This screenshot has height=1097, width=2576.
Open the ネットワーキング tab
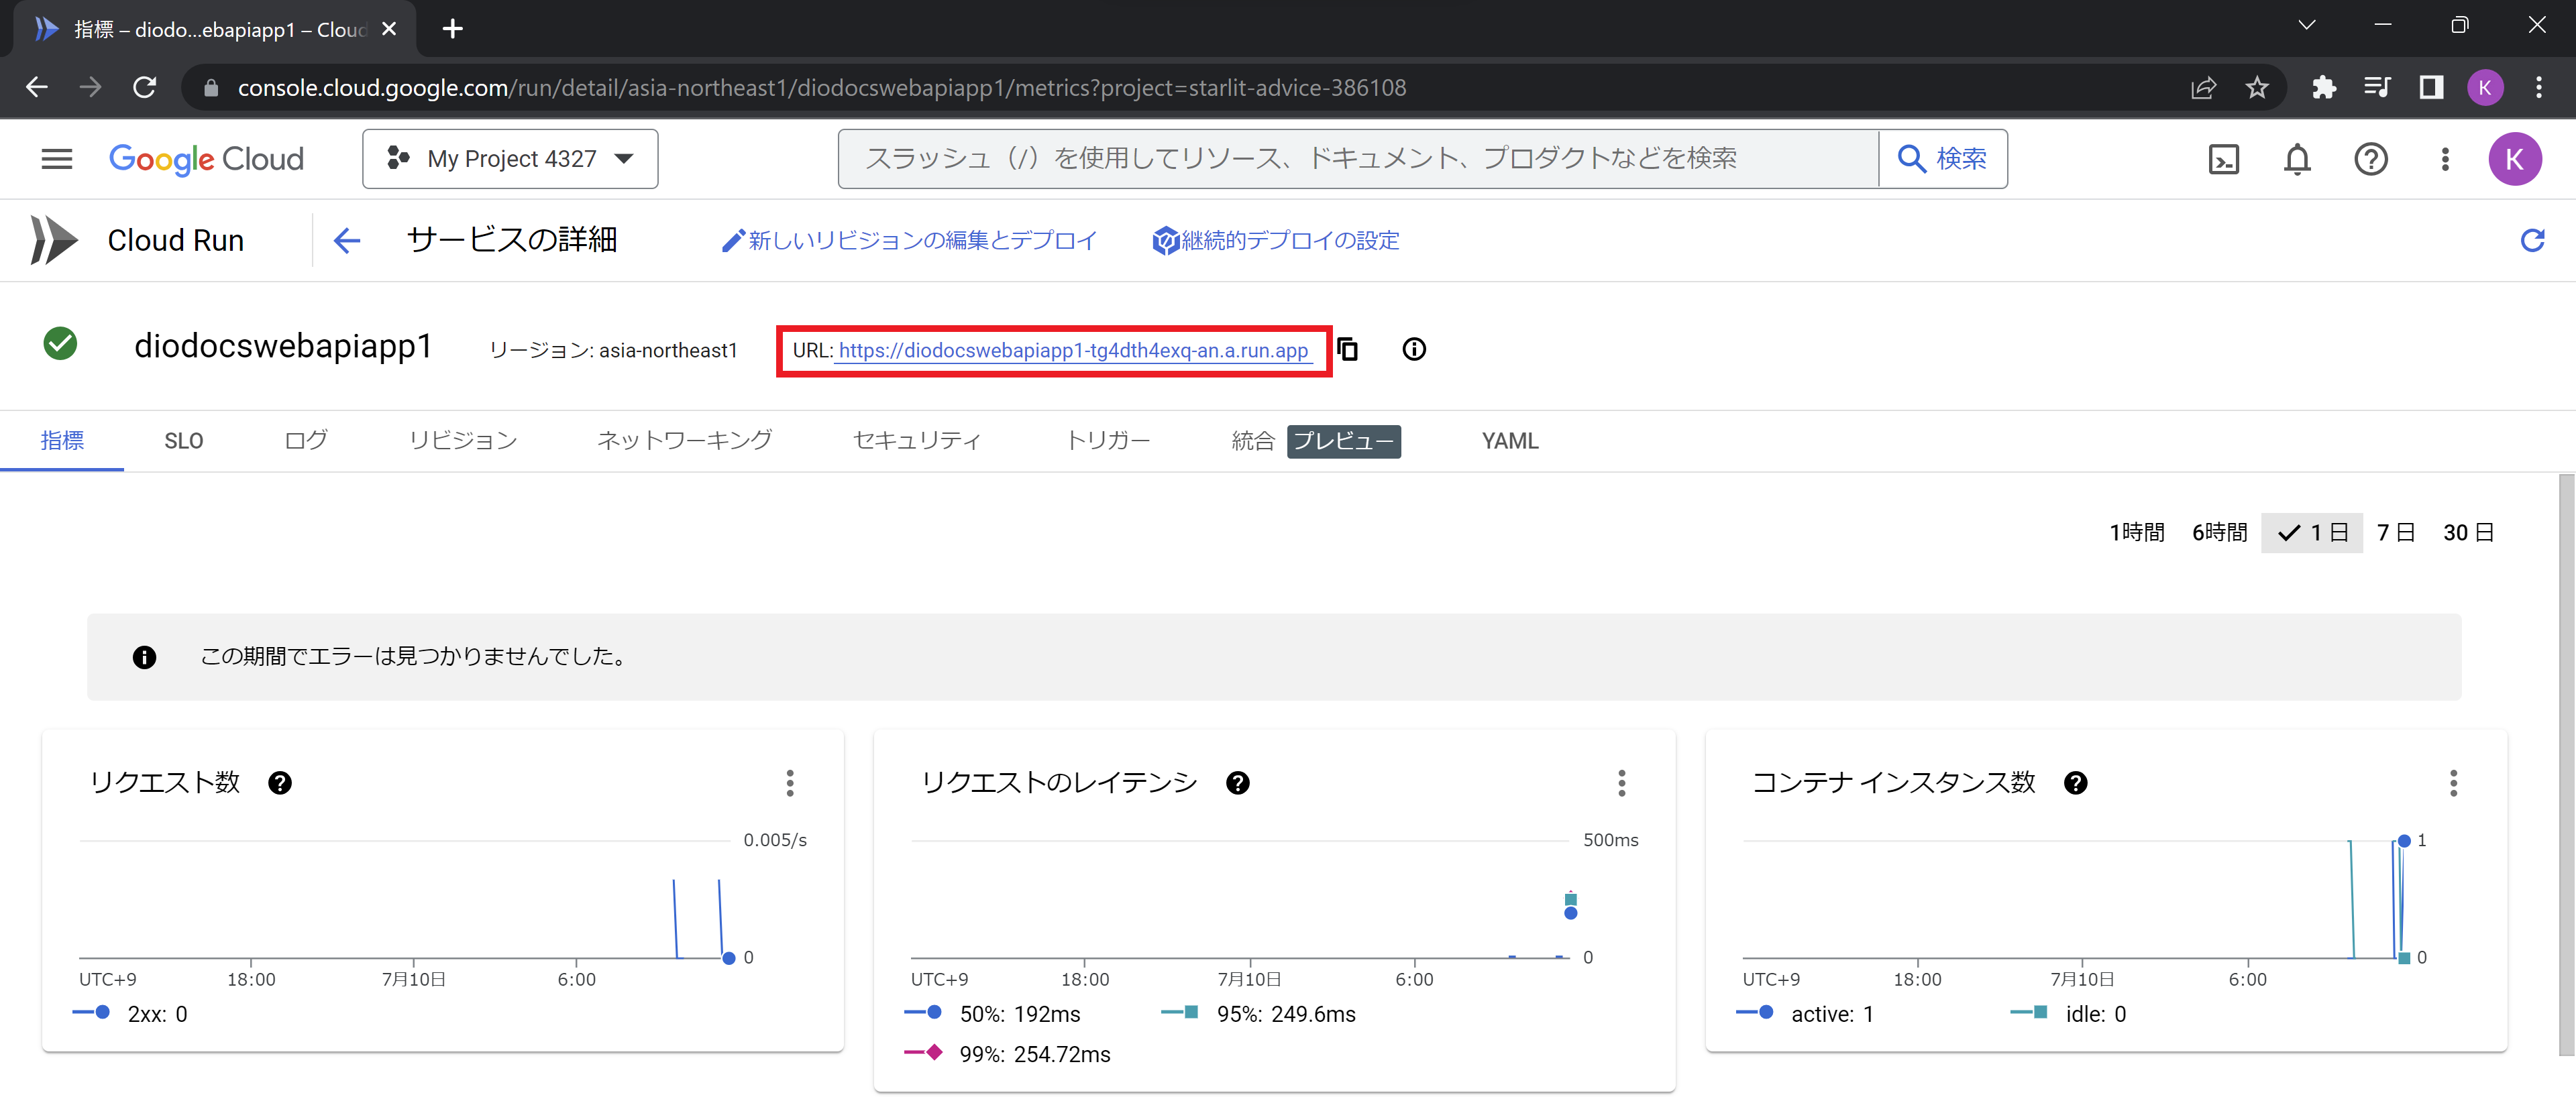685,441
